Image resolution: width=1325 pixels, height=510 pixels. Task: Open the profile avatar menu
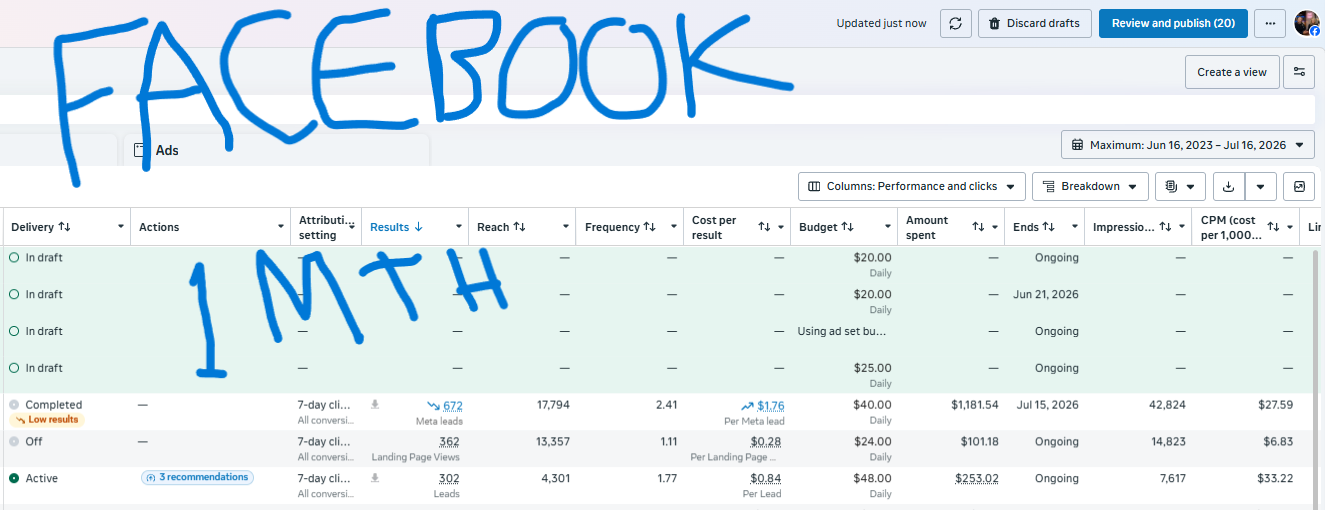pyautogui.click(x=1307, y=23)
